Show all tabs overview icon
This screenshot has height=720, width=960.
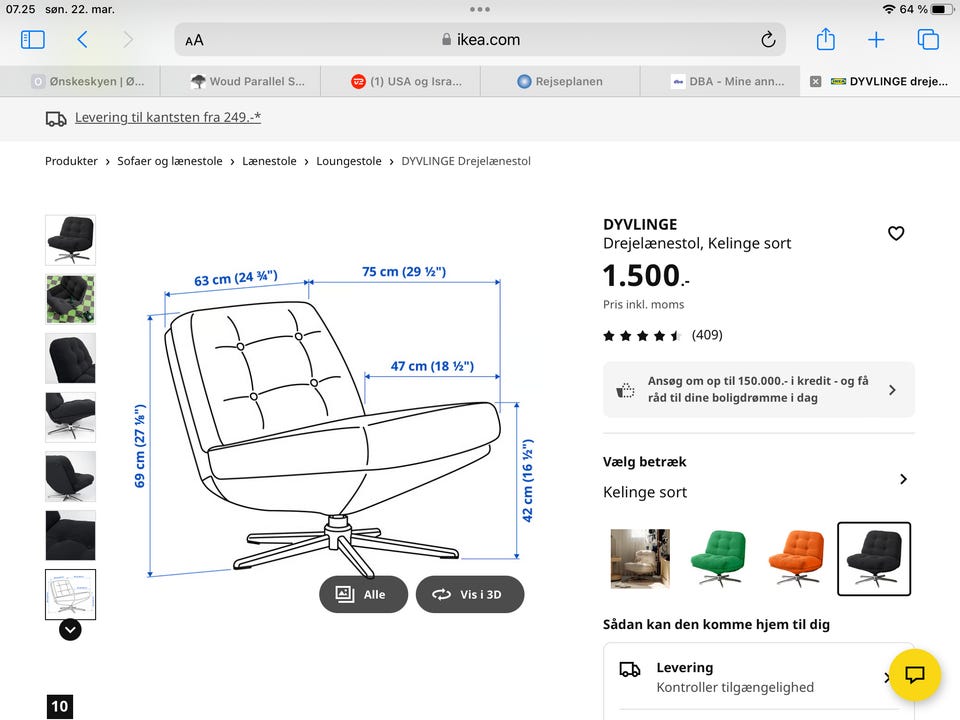click(x=928, y=40)
